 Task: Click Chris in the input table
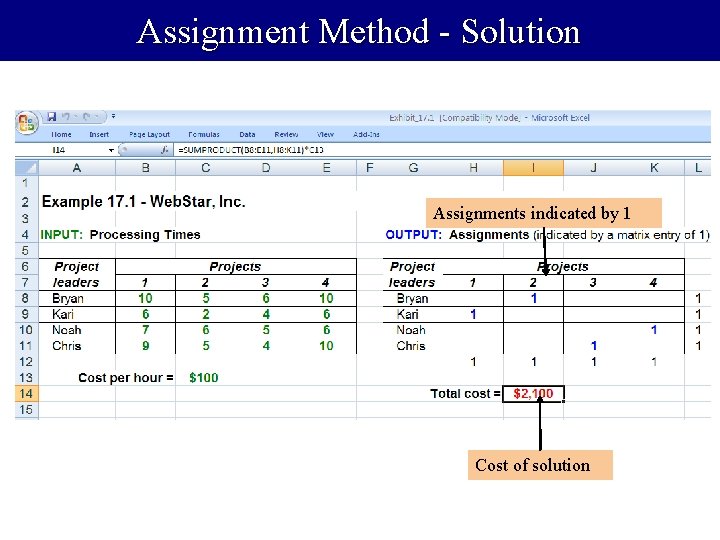point(67,346)
